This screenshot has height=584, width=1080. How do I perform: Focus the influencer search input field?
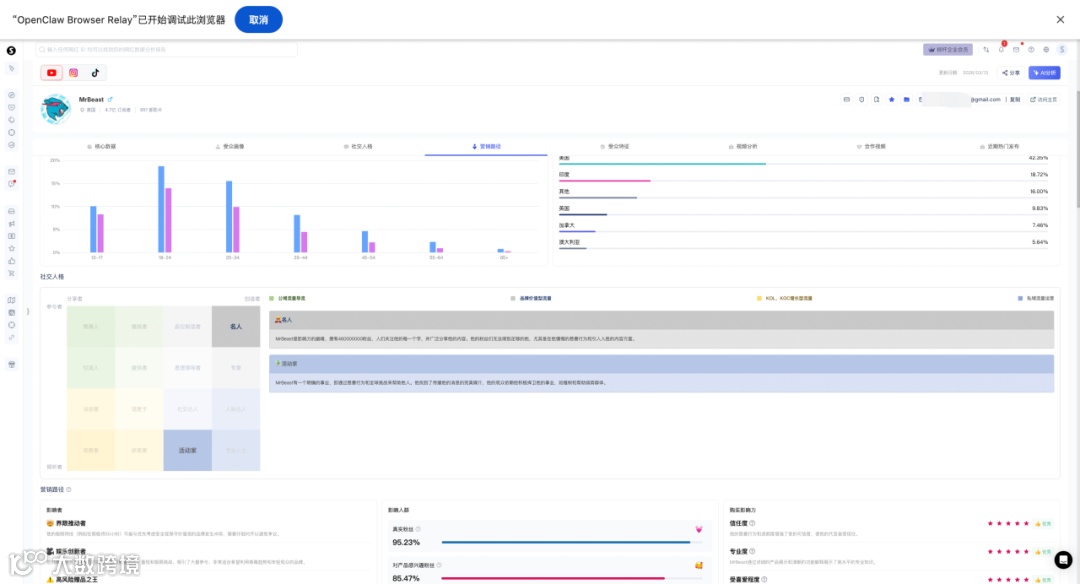click(167, 50)
